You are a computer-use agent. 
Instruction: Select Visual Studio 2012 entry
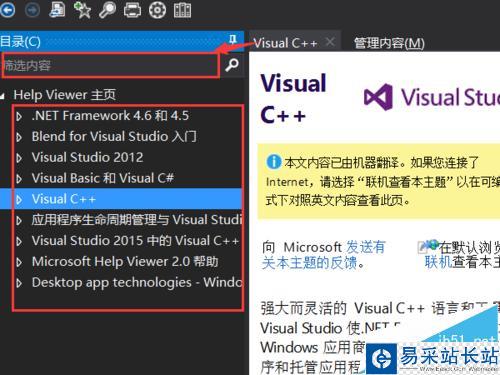point(87,157)
